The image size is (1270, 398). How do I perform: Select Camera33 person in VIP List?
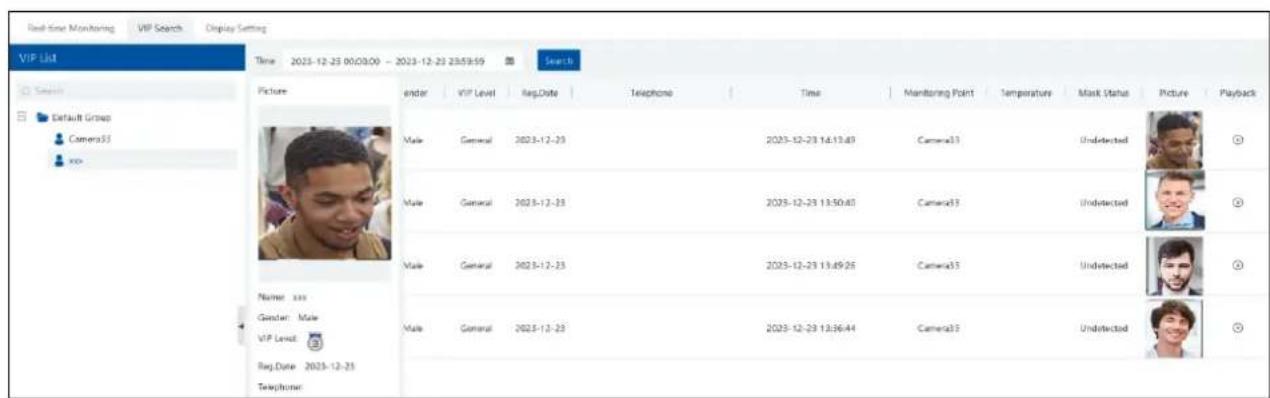tap(84, 139)
